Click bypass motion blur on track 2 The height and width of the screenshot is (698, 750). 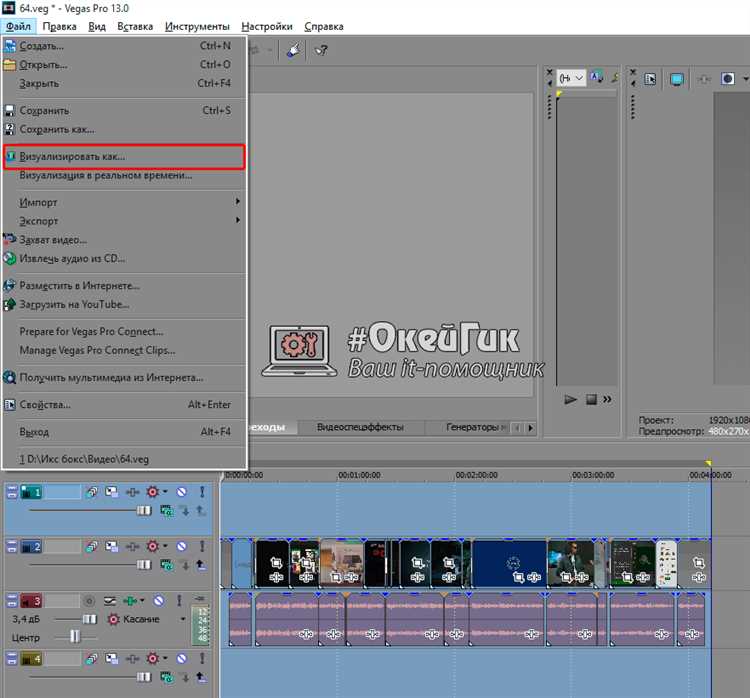point(92,546)
